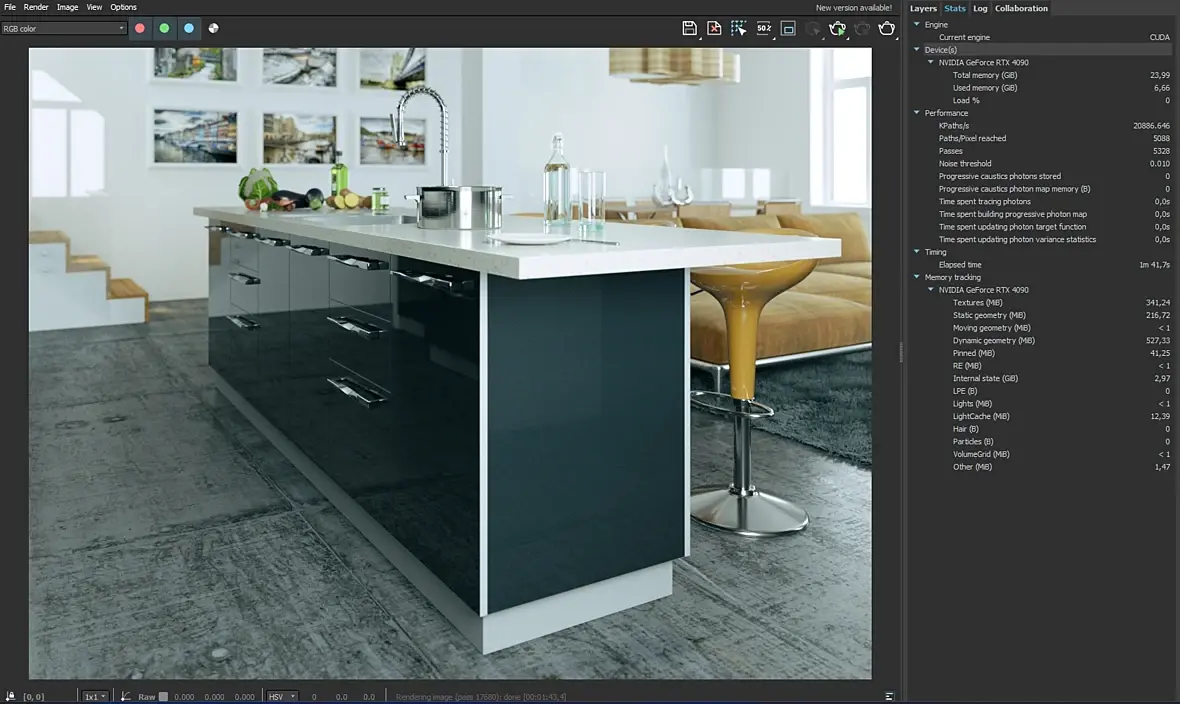Collapse the Performance section
Viewport: 1180px width, 704px height.
(x=917, y=113)
